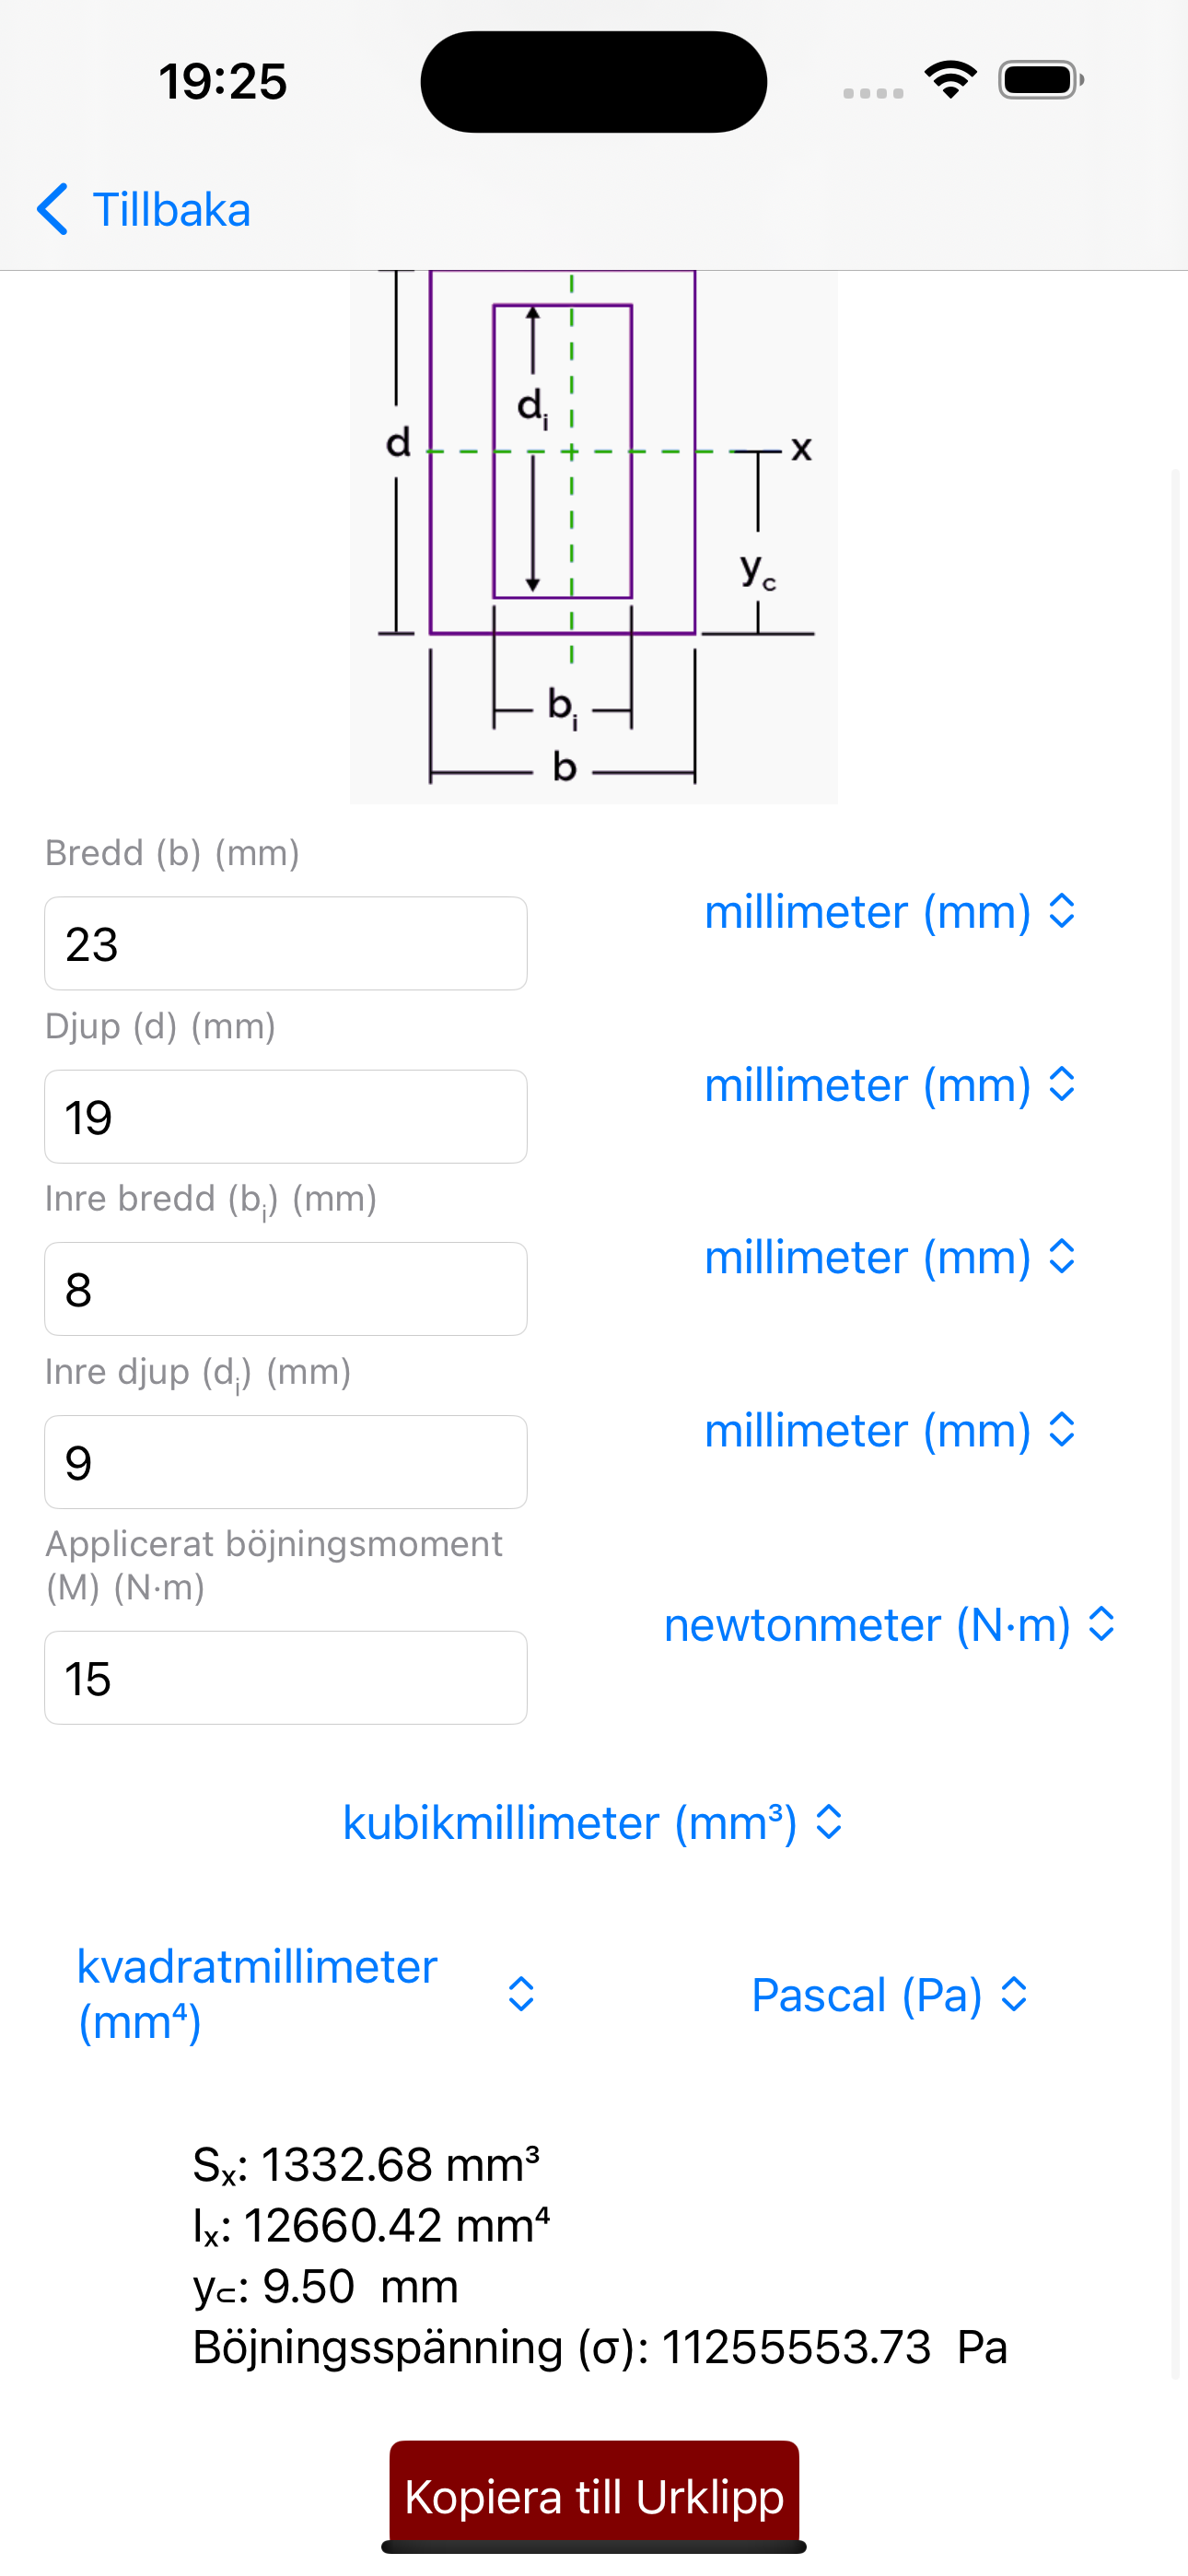Change kvadratmillimeter (mm⁴) output unit
The image size is (1188, 2576).
[306, 1994]
